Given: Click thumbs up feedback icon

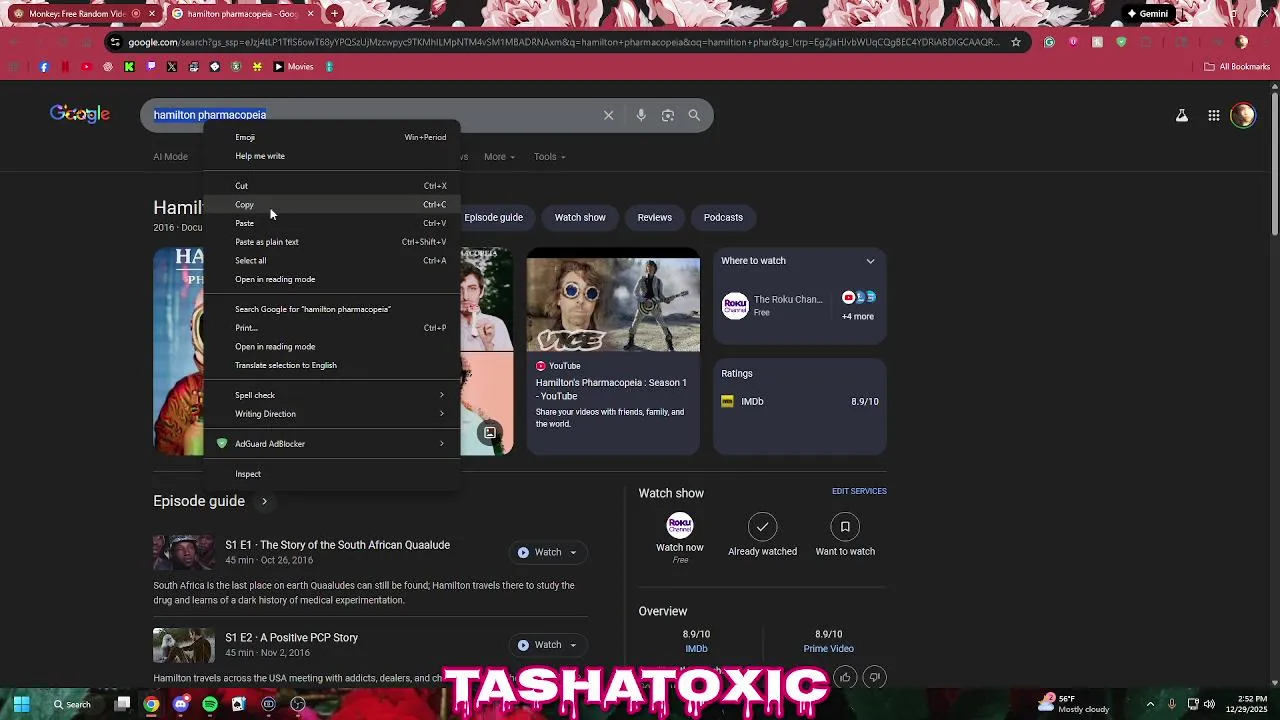Looking at the screenshot, I should point(845,677).
